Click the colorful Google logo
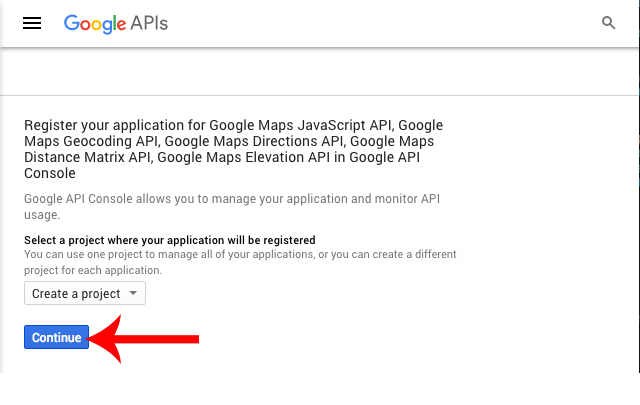The height and width of the screenshot is (405, 640). [95, 24]
